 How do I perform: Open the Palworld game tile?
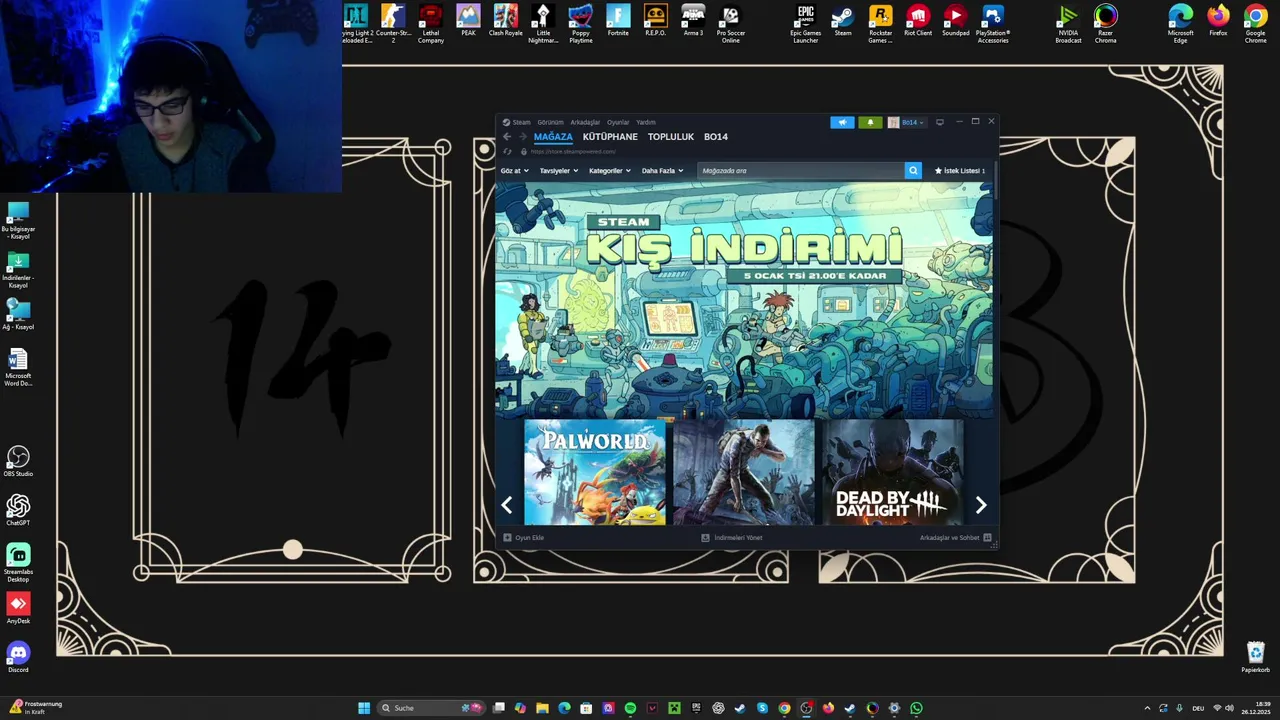[595, 472]
